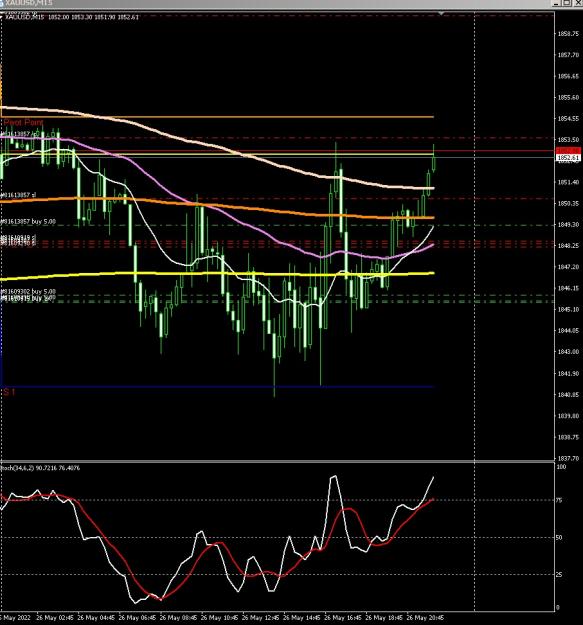Click the '26 May 02:45' time label
The image size is (583, 625).
tap(55, 618)
